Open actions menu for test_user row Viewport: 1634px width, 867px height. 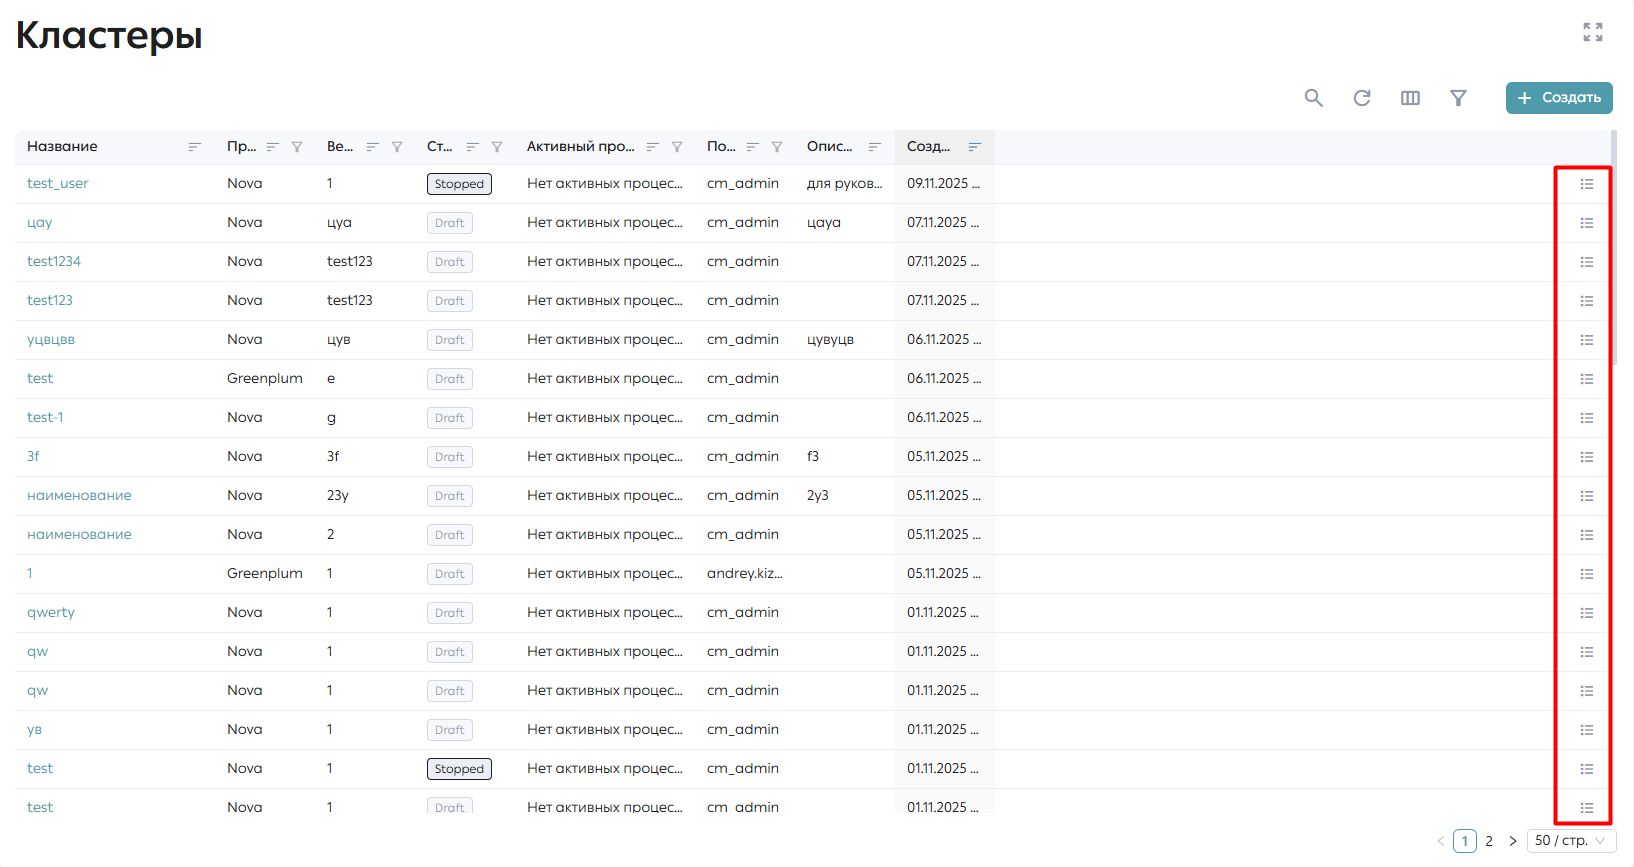(1586, 184)
